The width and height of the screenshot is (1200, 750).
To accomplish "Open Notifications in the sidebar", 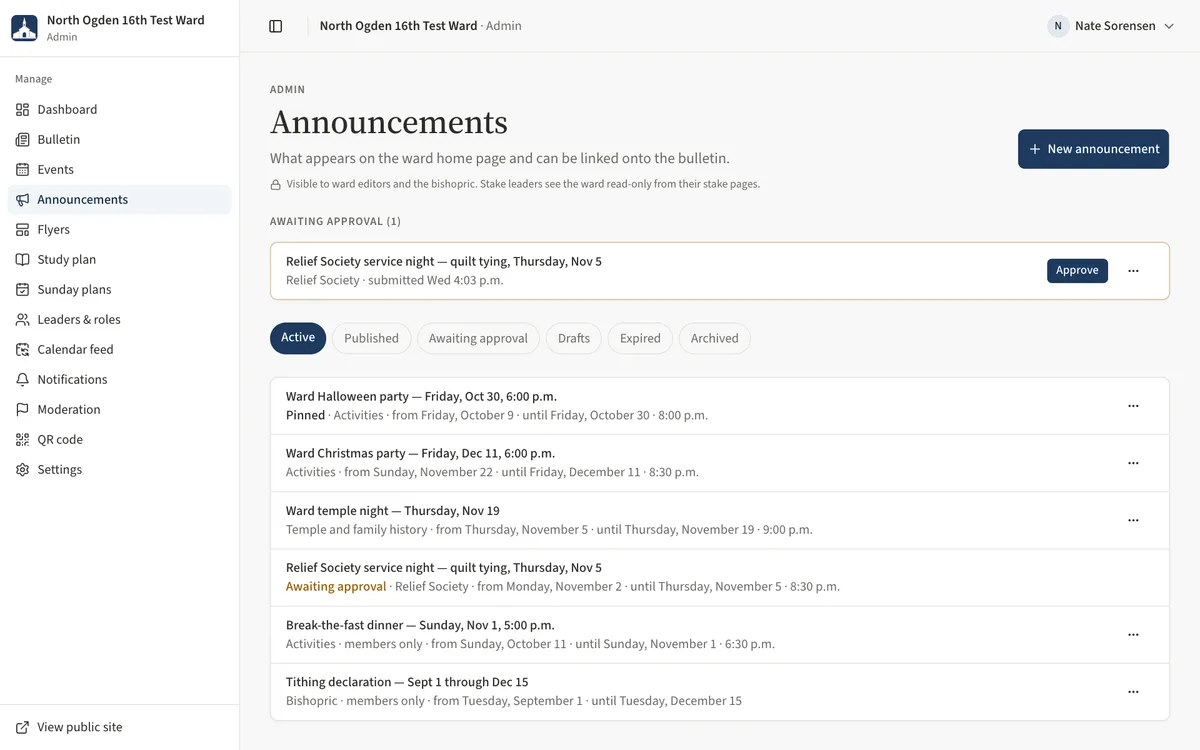I will tap(119, 380).
